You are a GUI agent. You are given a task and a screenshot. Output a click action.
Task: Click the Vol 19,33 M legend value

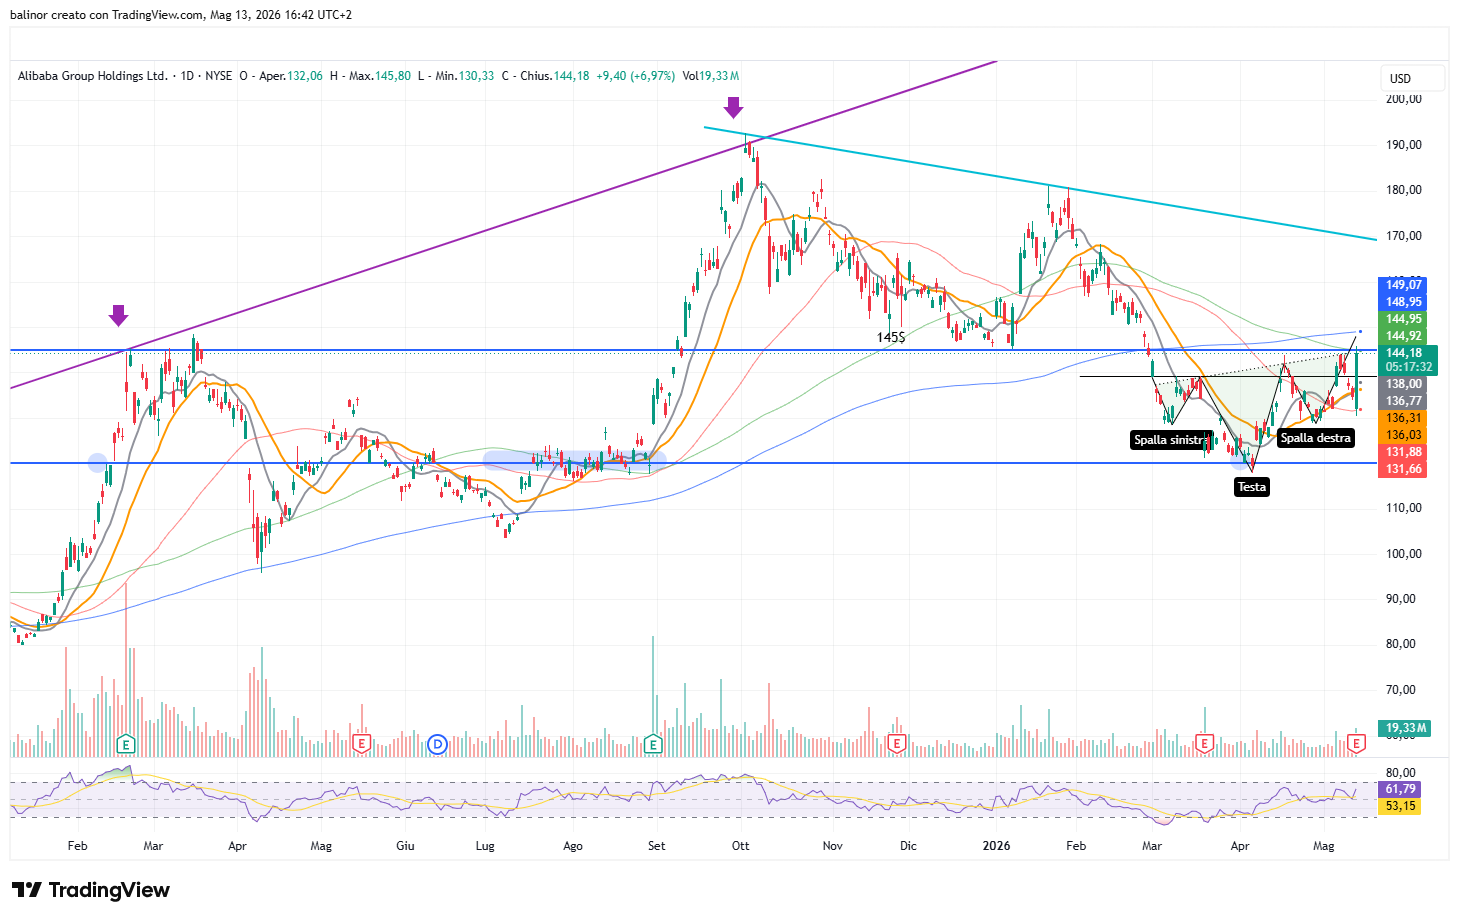(711, 76)
